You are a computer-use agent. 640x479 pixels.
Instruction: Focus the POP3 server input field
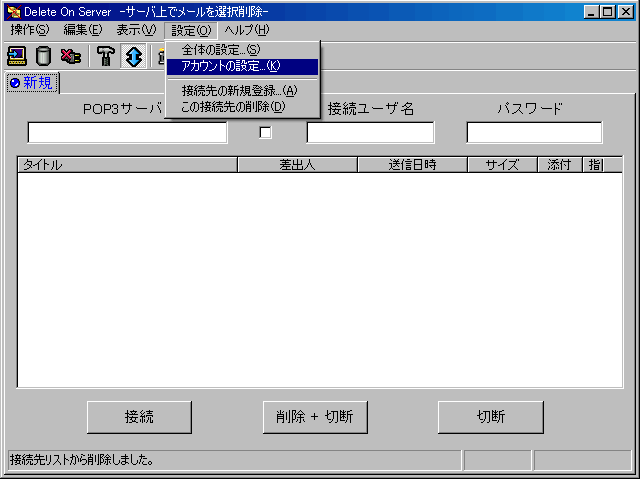point(127,133)
